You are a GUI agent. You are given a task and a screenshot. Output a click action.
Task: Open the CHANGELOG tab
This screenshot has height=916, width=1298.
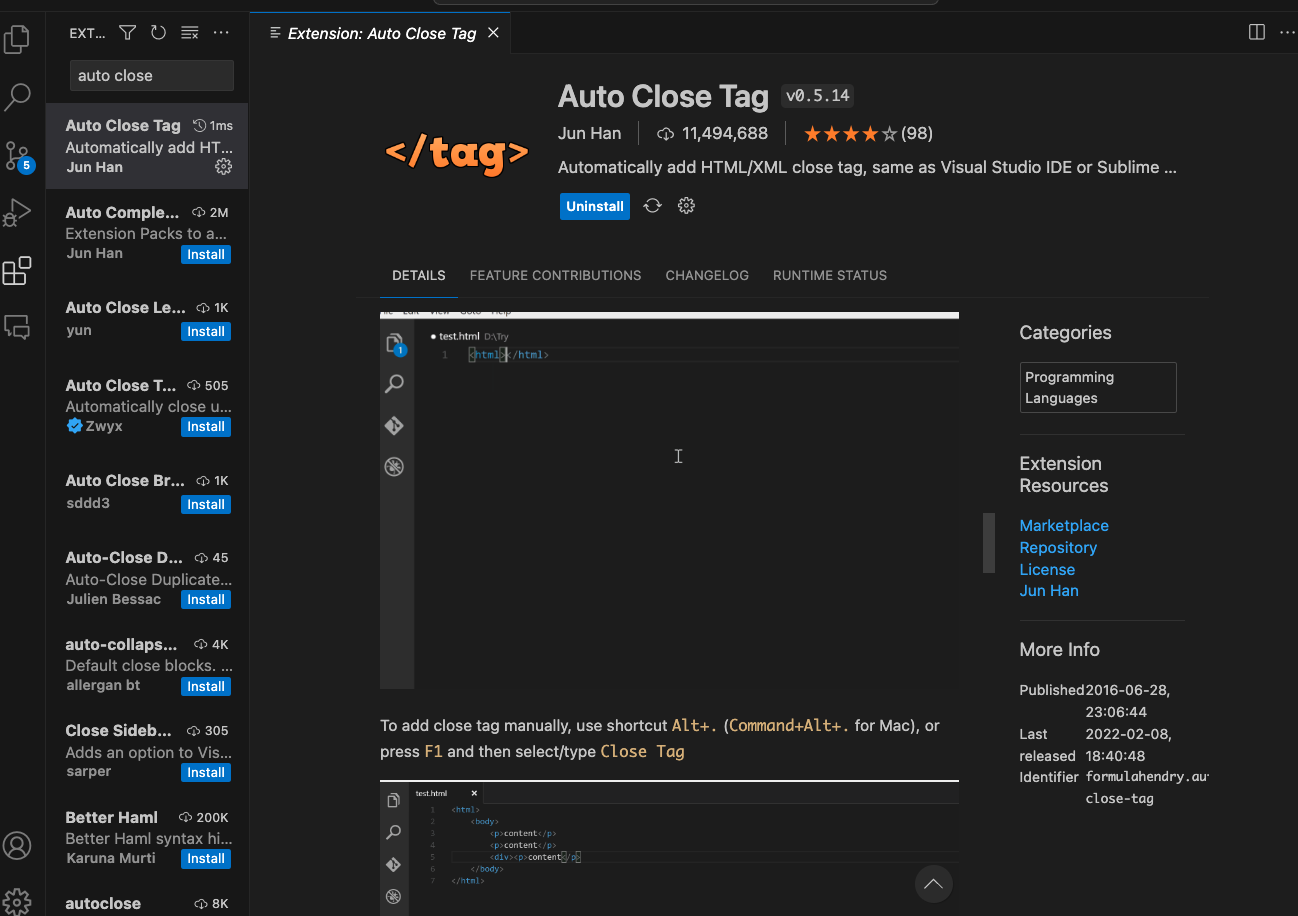(x=707, y=275)
